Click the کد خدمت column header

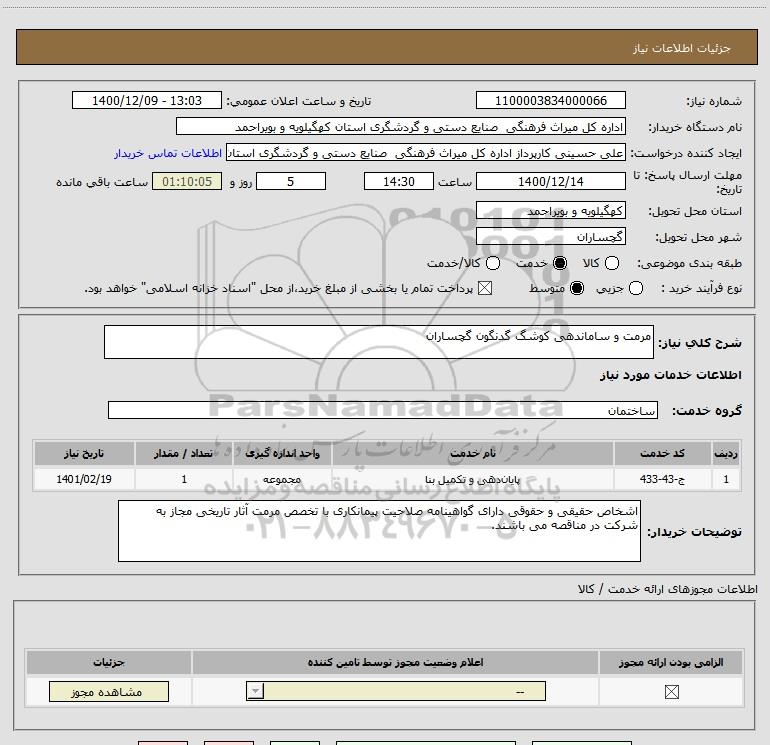click(662, 453)
